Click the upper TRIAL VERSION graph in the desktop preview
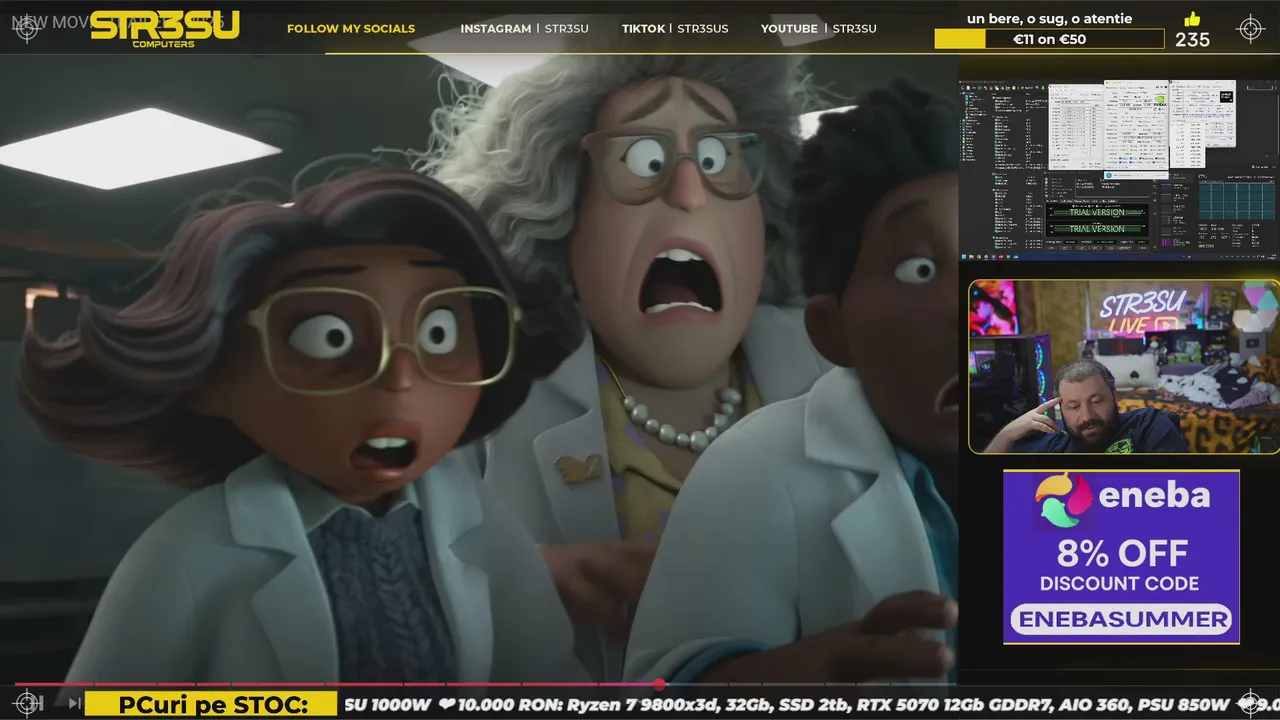This screenshot has height=720, width=1280. coord(1097,212)
